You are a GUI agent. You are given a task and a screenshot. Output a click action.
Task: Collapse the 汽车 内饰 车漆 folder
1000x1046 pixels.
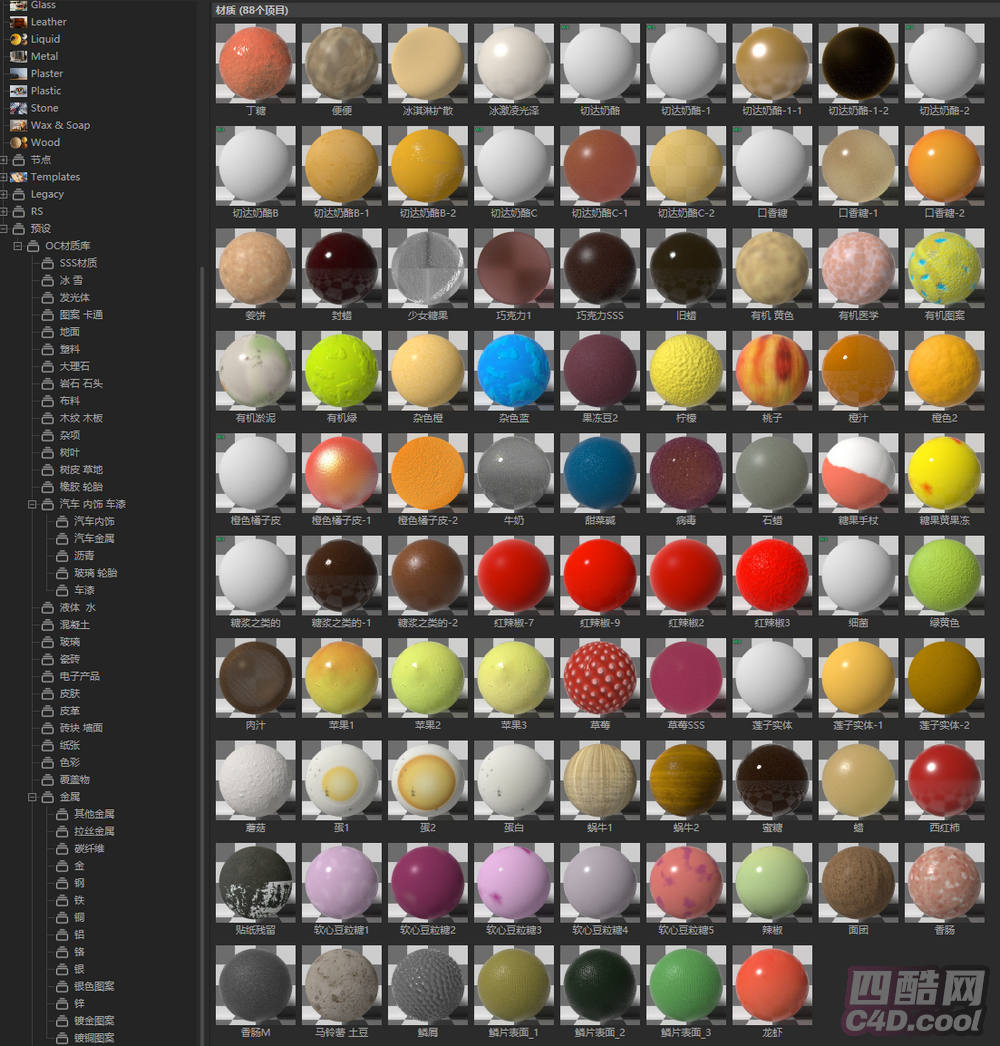[x=32, y=504]
